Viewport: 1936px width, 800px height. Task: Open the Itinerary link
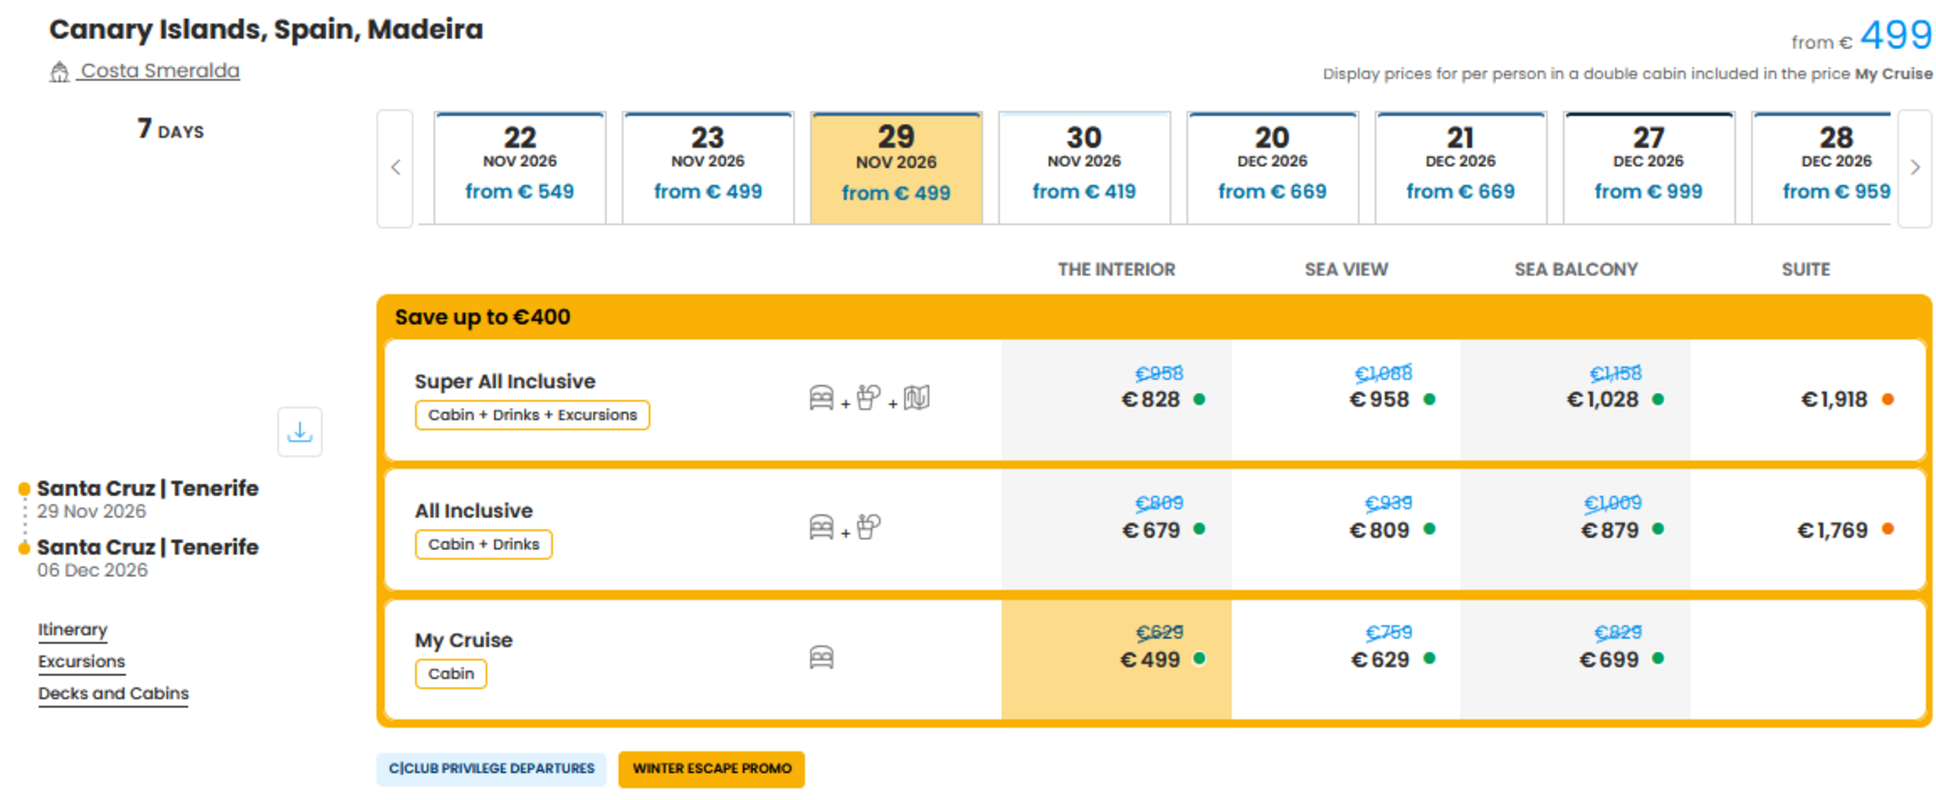click(72, 630)
